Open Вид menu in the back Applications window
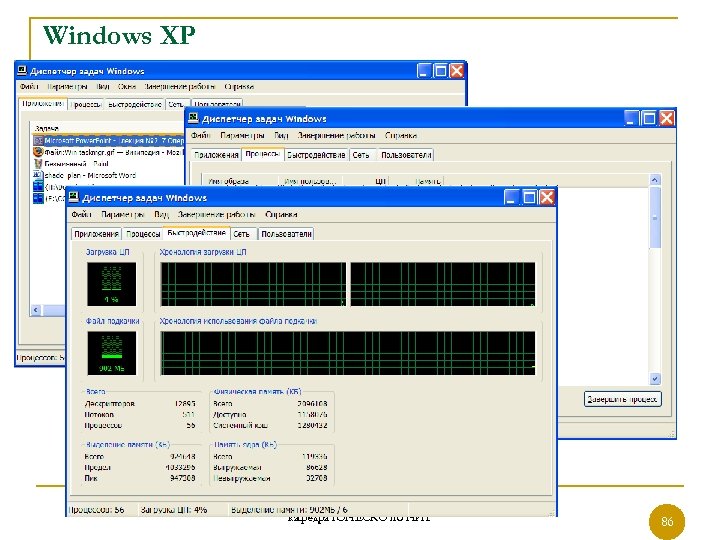 click(103, 86)
